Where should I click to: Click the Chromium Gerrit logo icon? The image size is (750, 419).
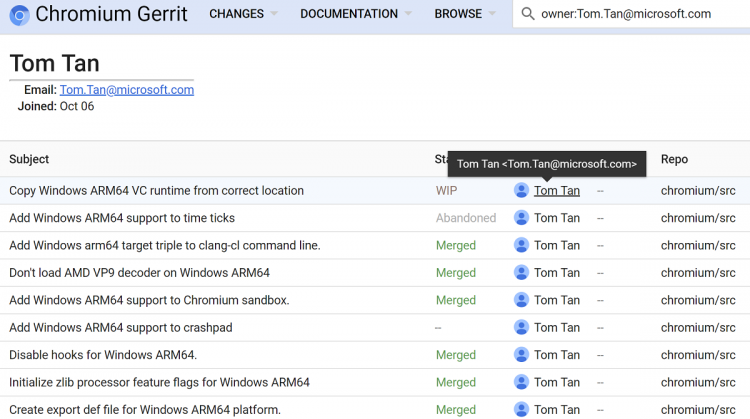(19, 15)
